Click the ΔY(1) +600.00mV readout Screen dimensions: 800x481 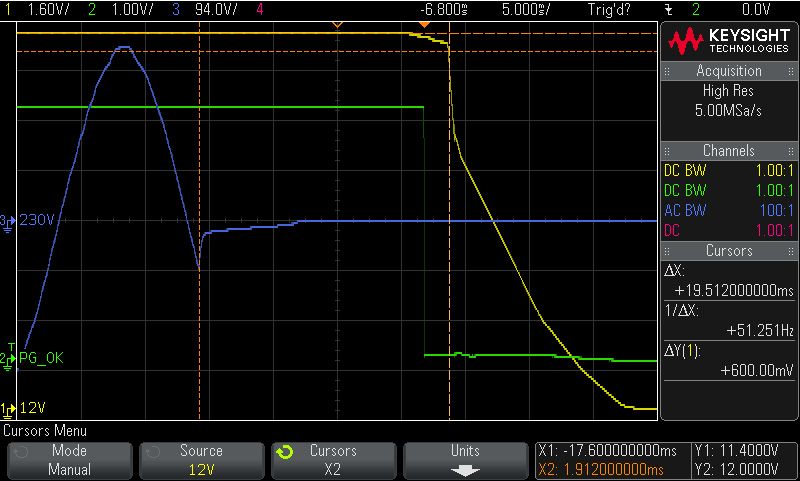[728, 361]
